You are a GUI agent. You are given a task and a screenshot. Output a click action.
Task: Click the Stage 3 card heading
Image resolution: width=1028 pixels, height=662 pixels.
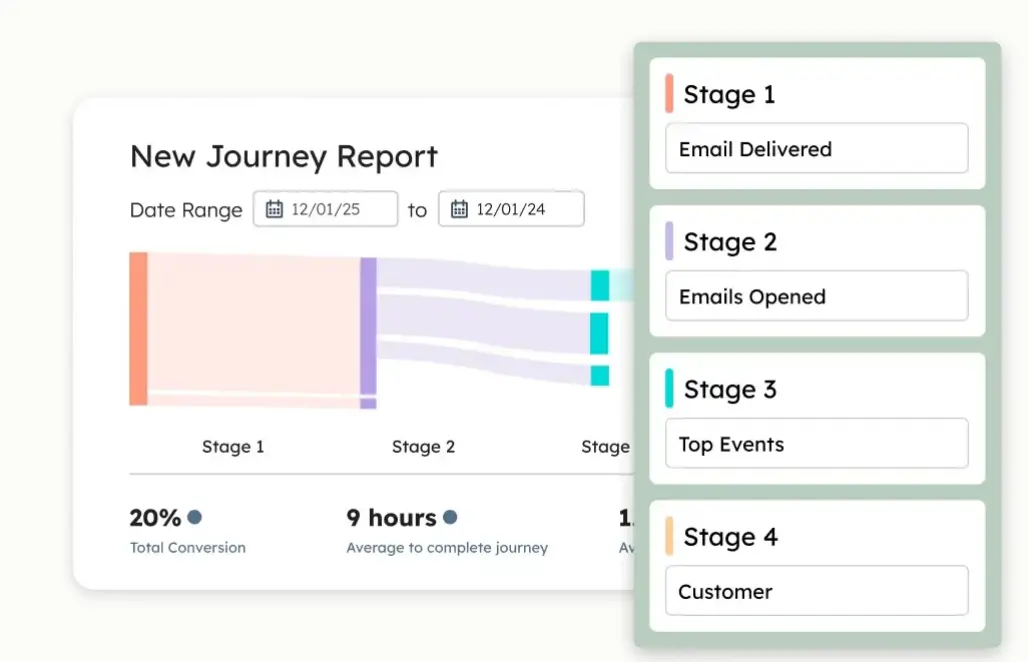(730, 389)
